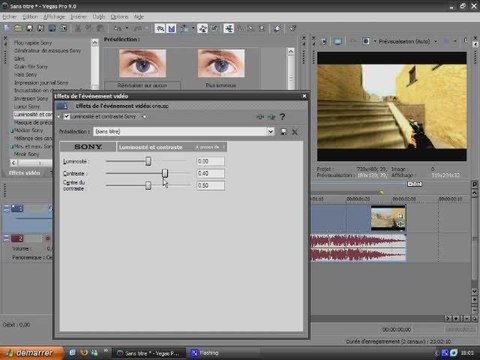Choose the Plus lumineux preset thumbnail
Screen dimensions: 480x360
pos(221,64)
